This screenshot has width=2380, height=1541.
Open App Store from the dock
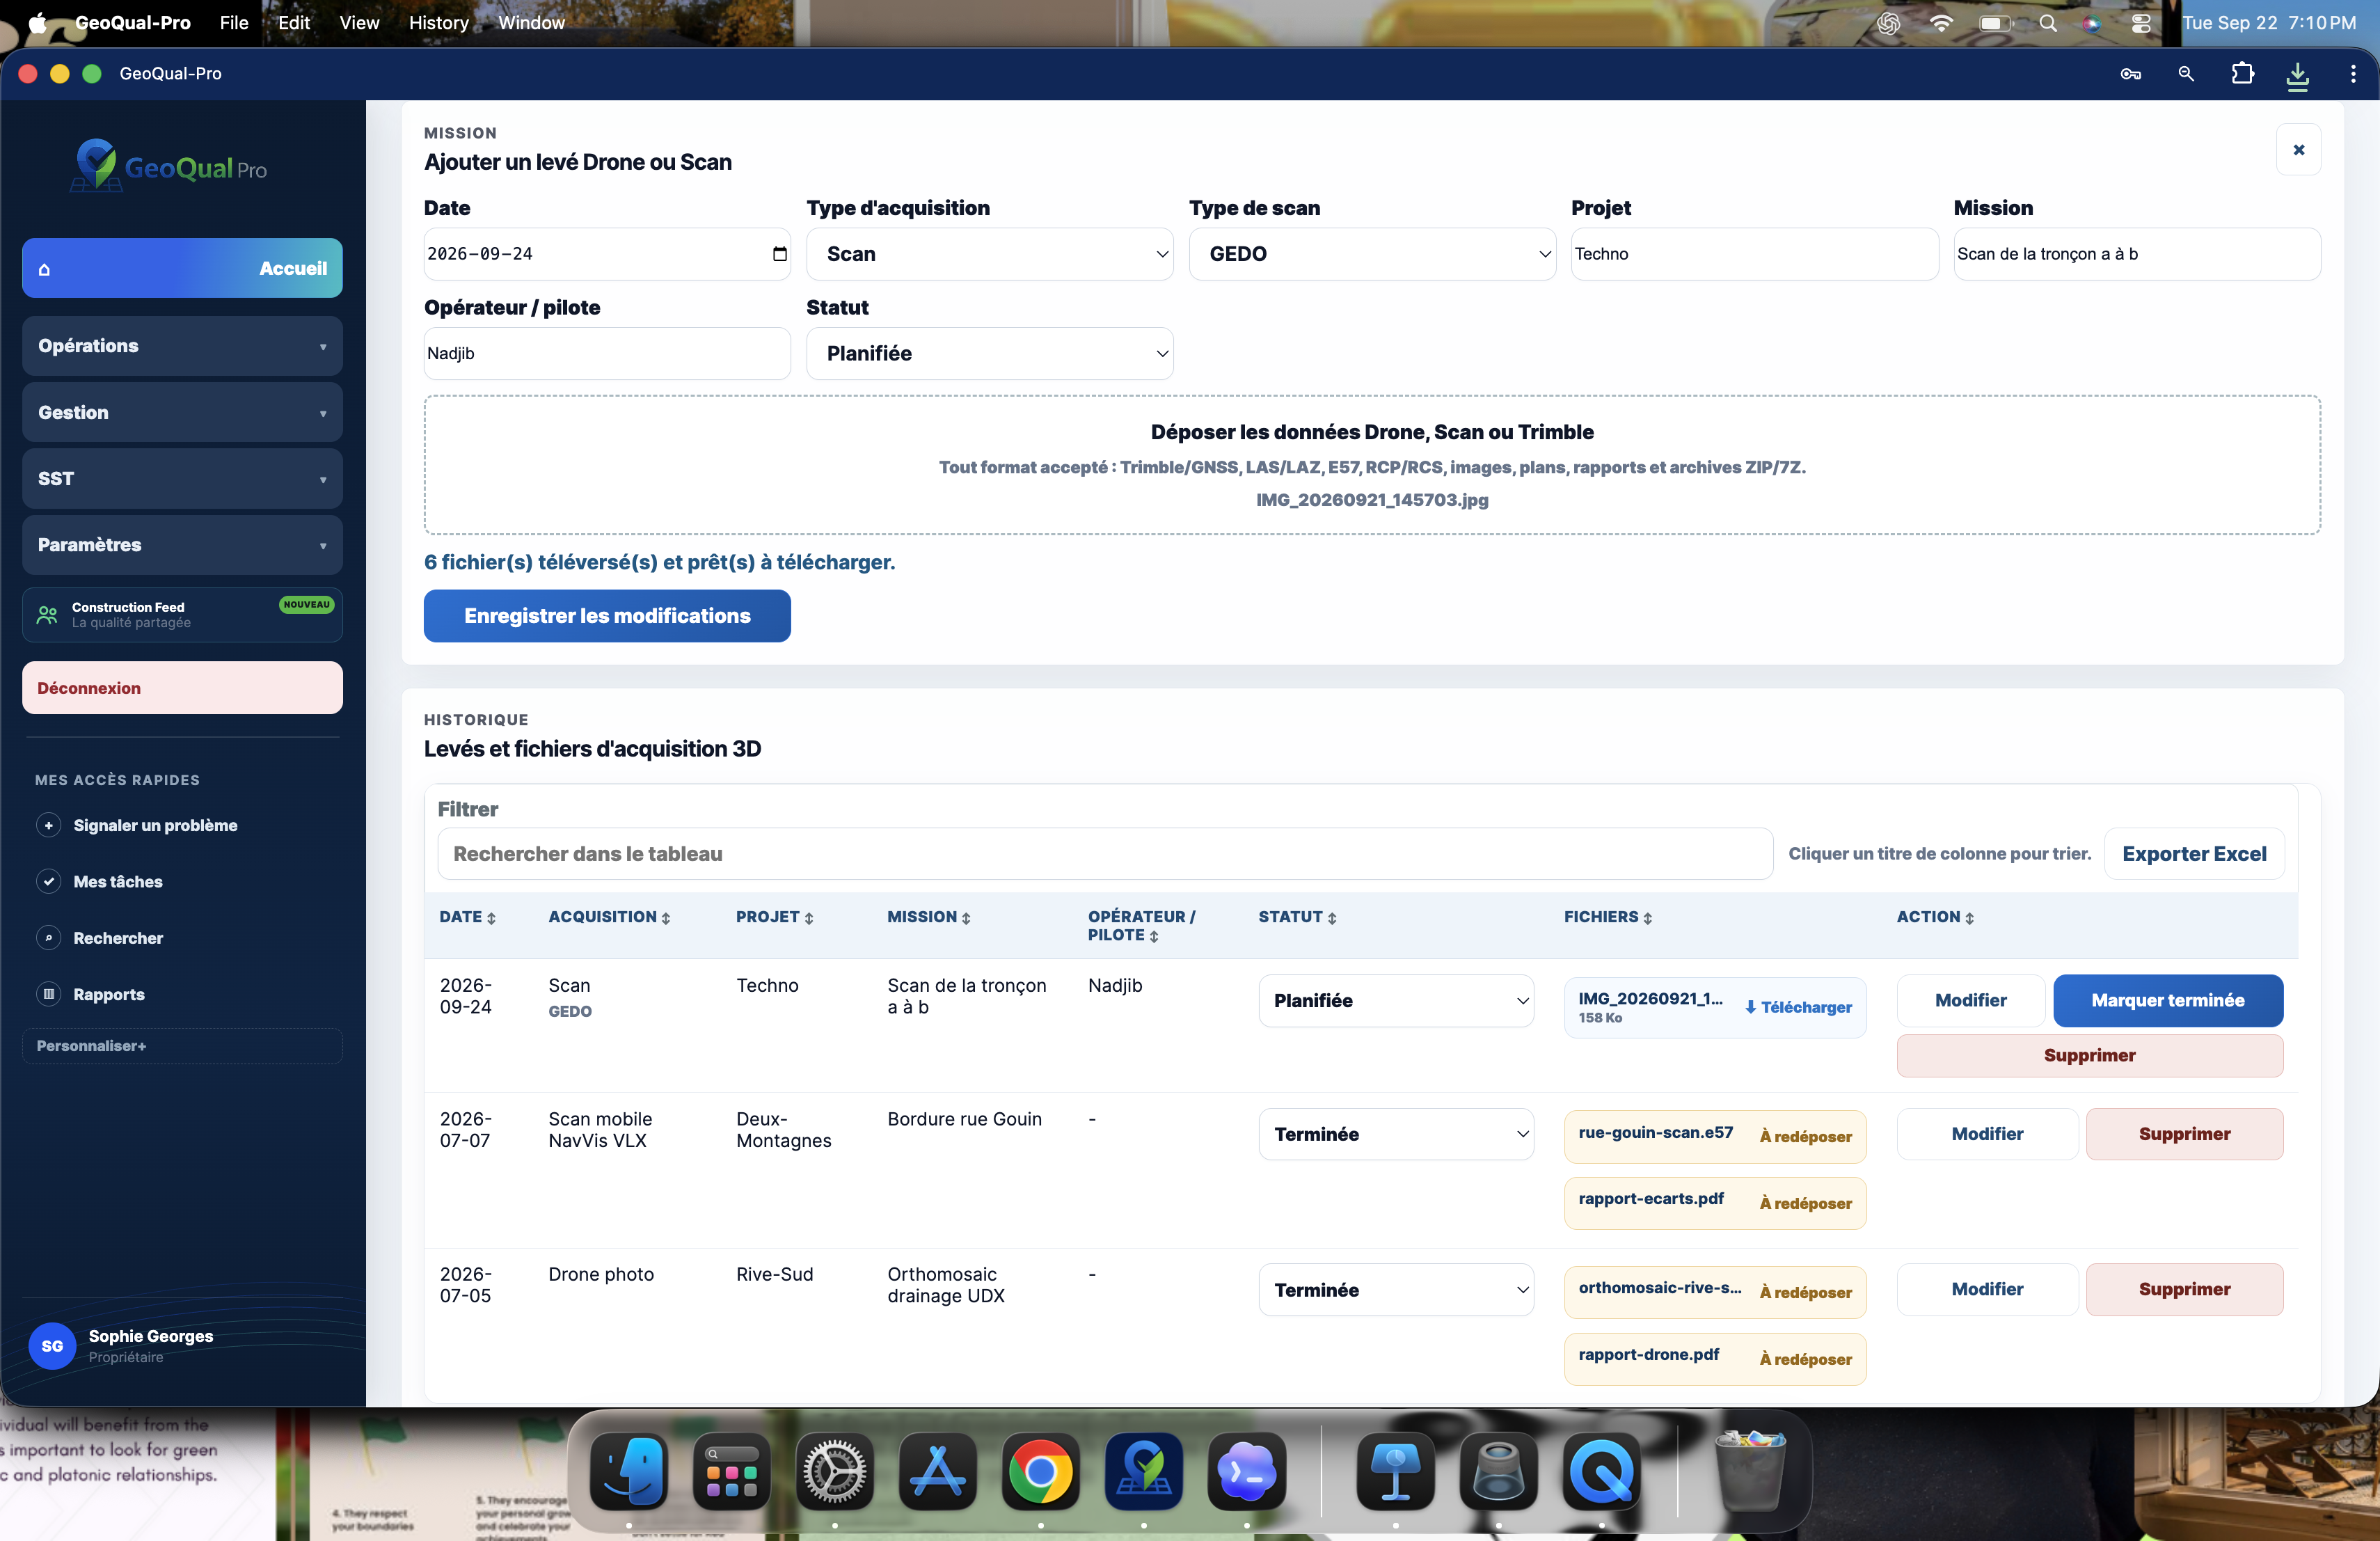(937, 1471)
